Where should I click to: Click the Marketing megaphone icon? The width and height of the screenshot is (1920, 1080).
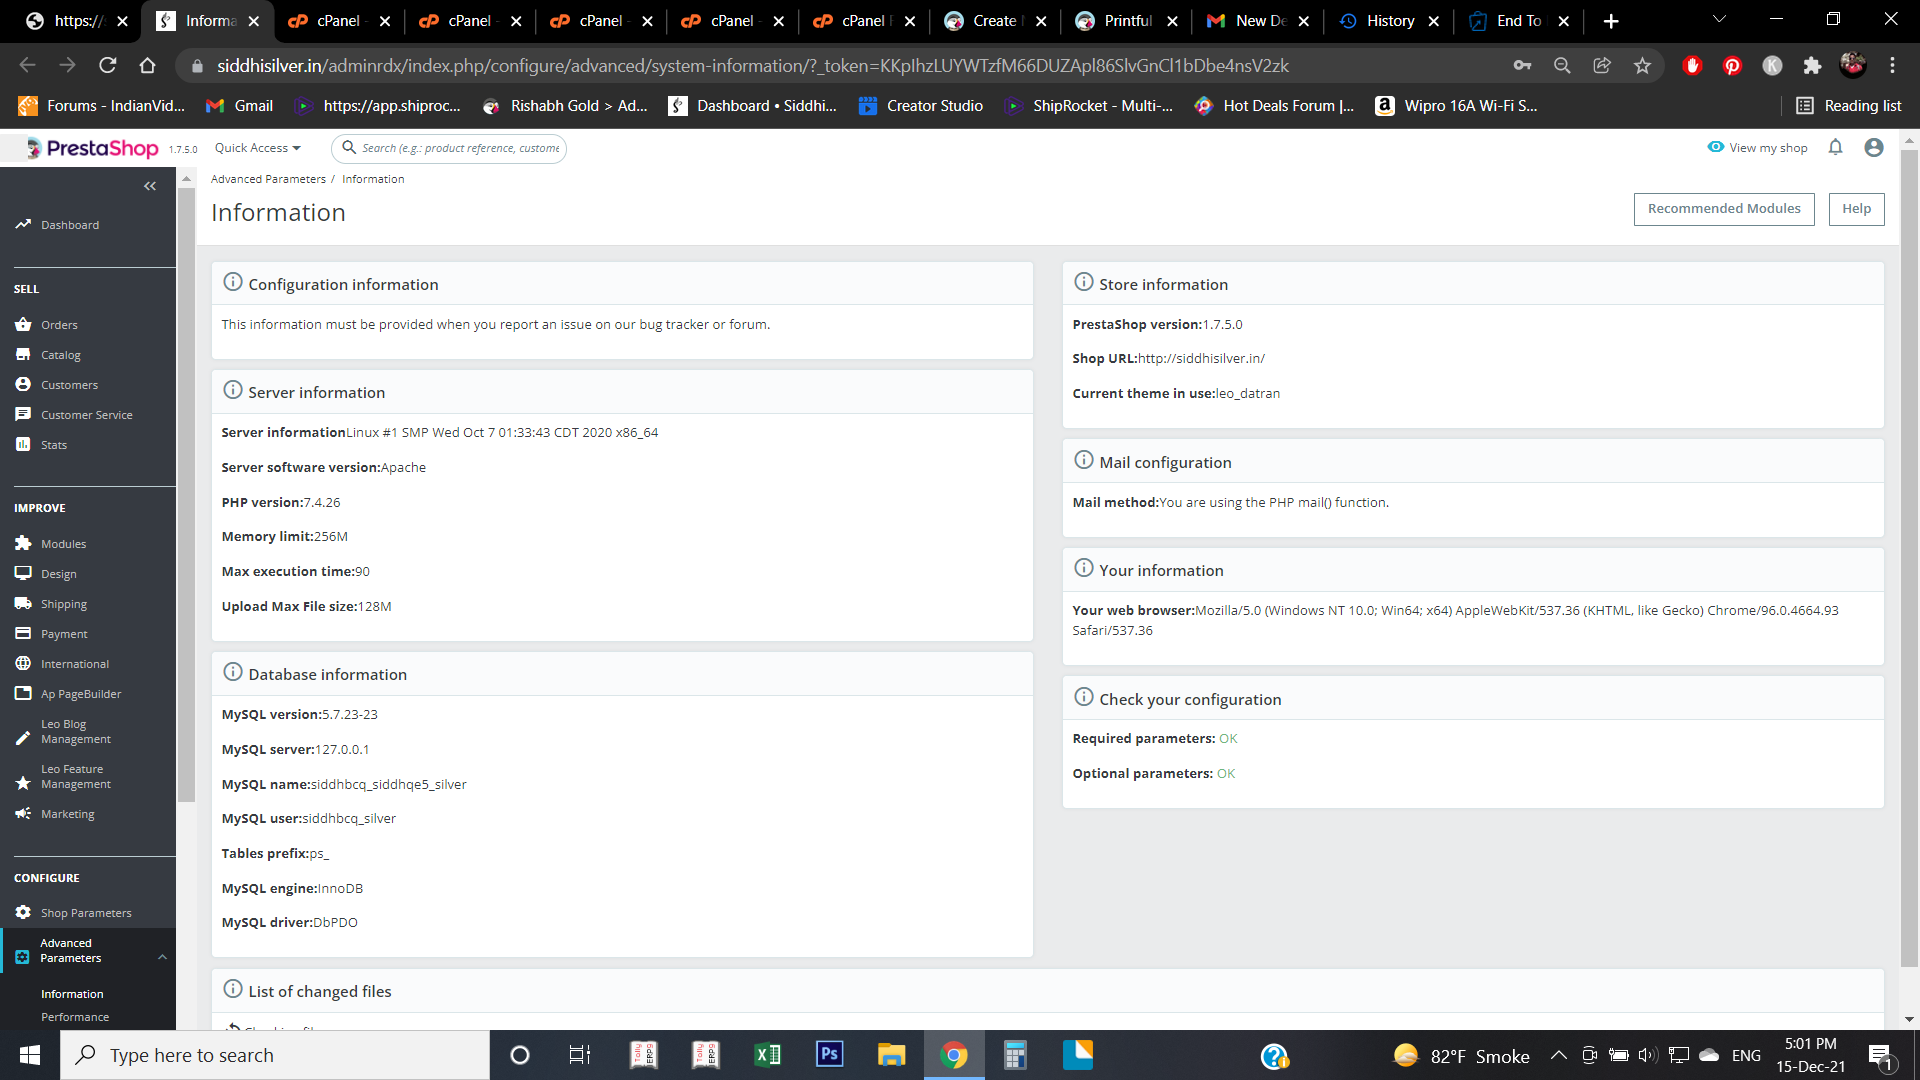23,813
